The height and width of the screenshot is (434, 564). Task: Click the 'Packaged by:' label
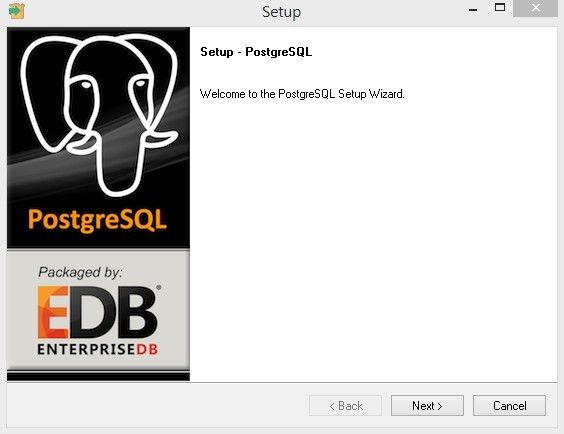pyautogui.click(x=81, y=272)
